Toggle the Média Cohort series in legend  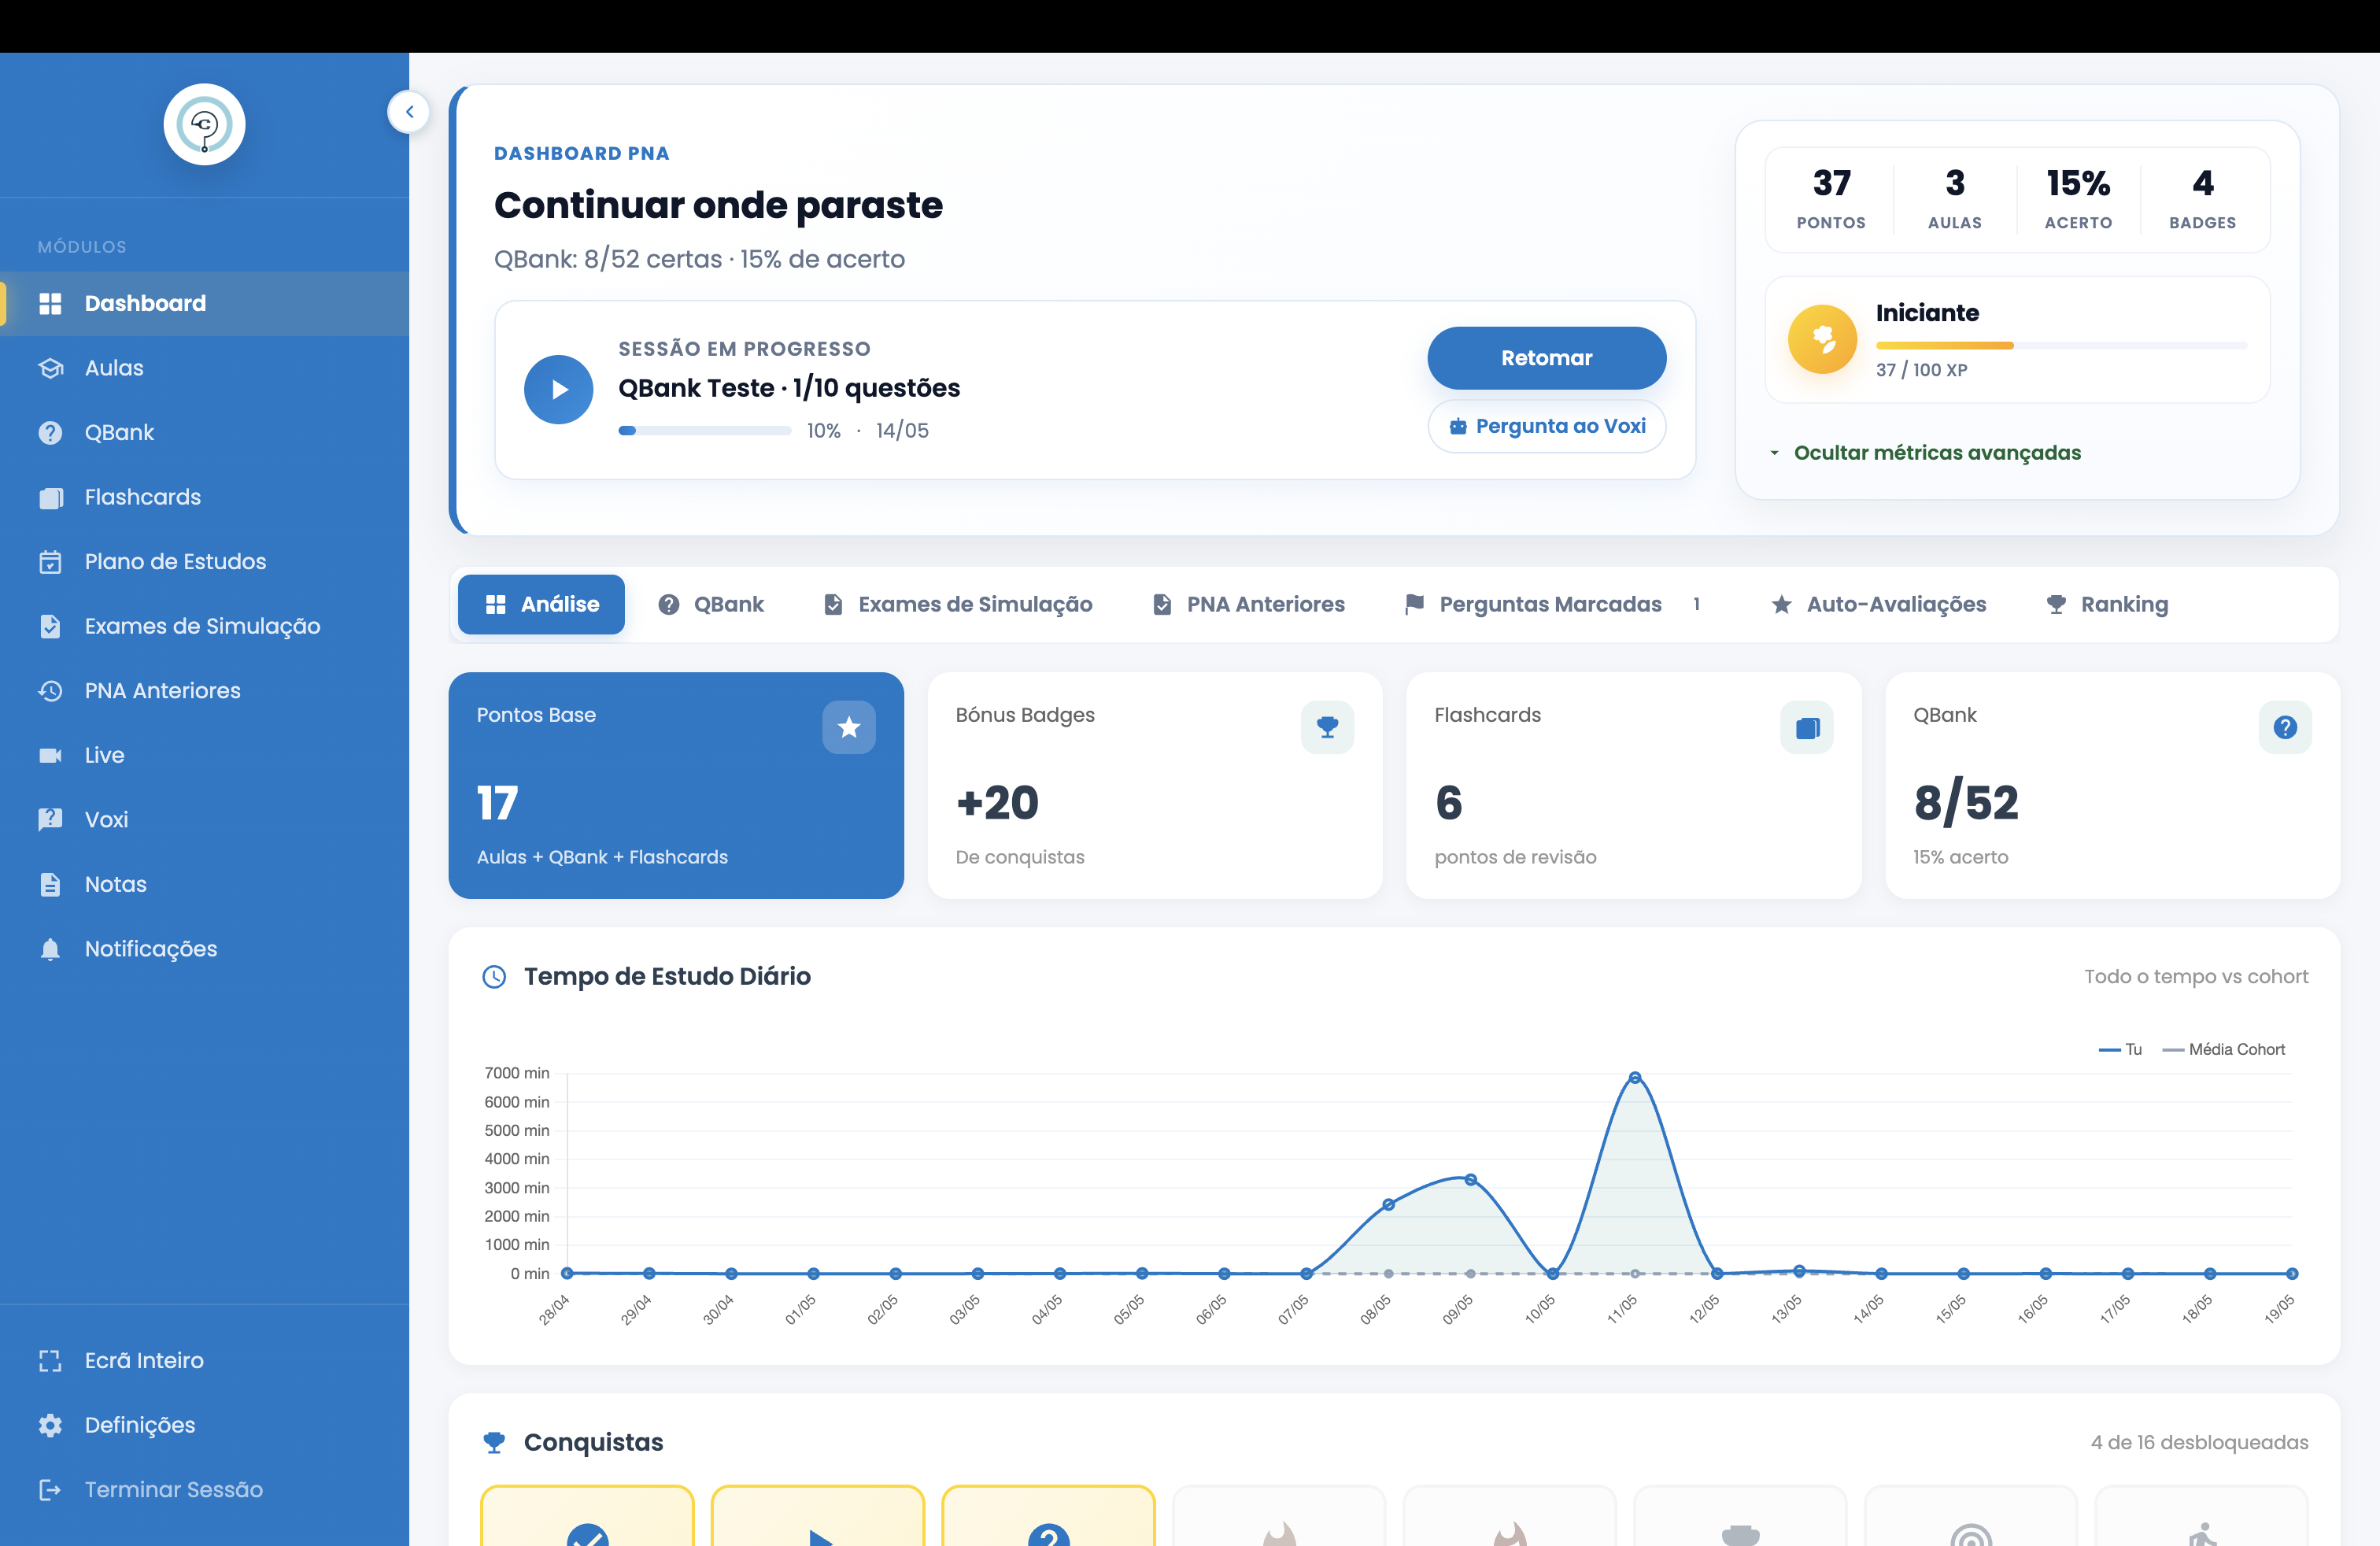pos(2224,1049)
